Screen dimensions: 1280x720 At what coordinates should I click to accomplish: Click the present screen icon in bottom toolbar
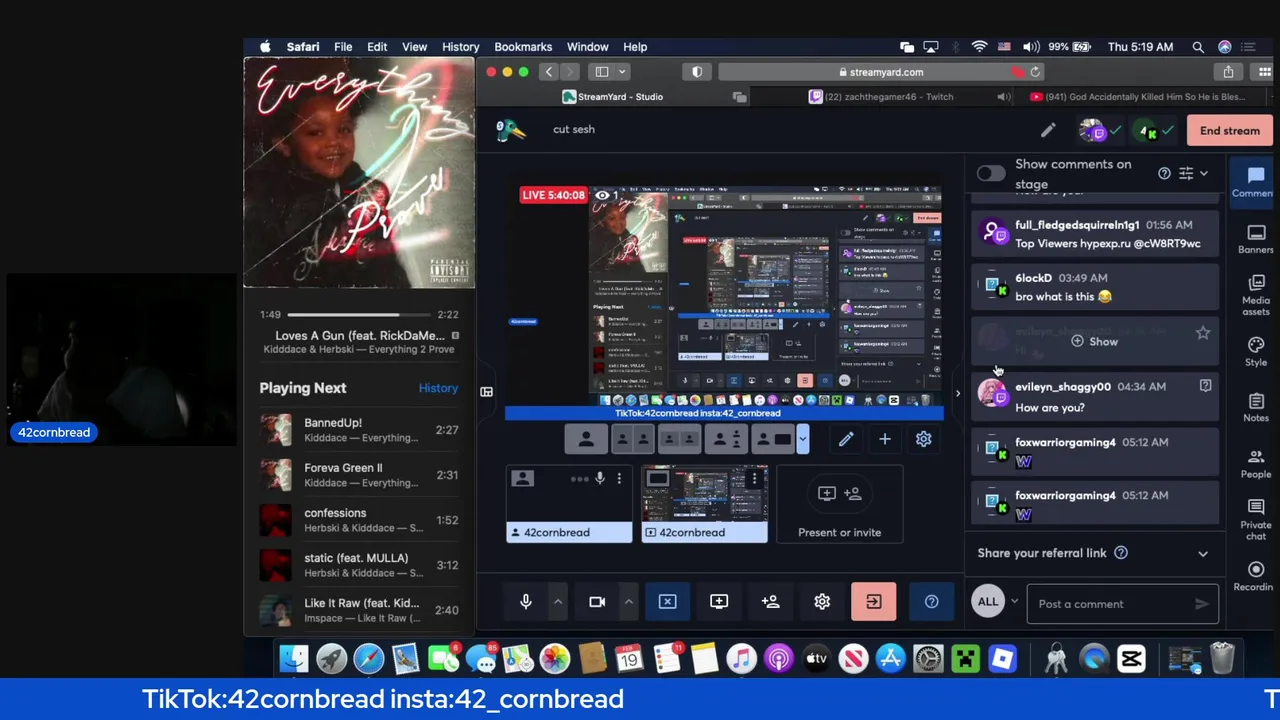pyautogui.click(x=719, y=601)
